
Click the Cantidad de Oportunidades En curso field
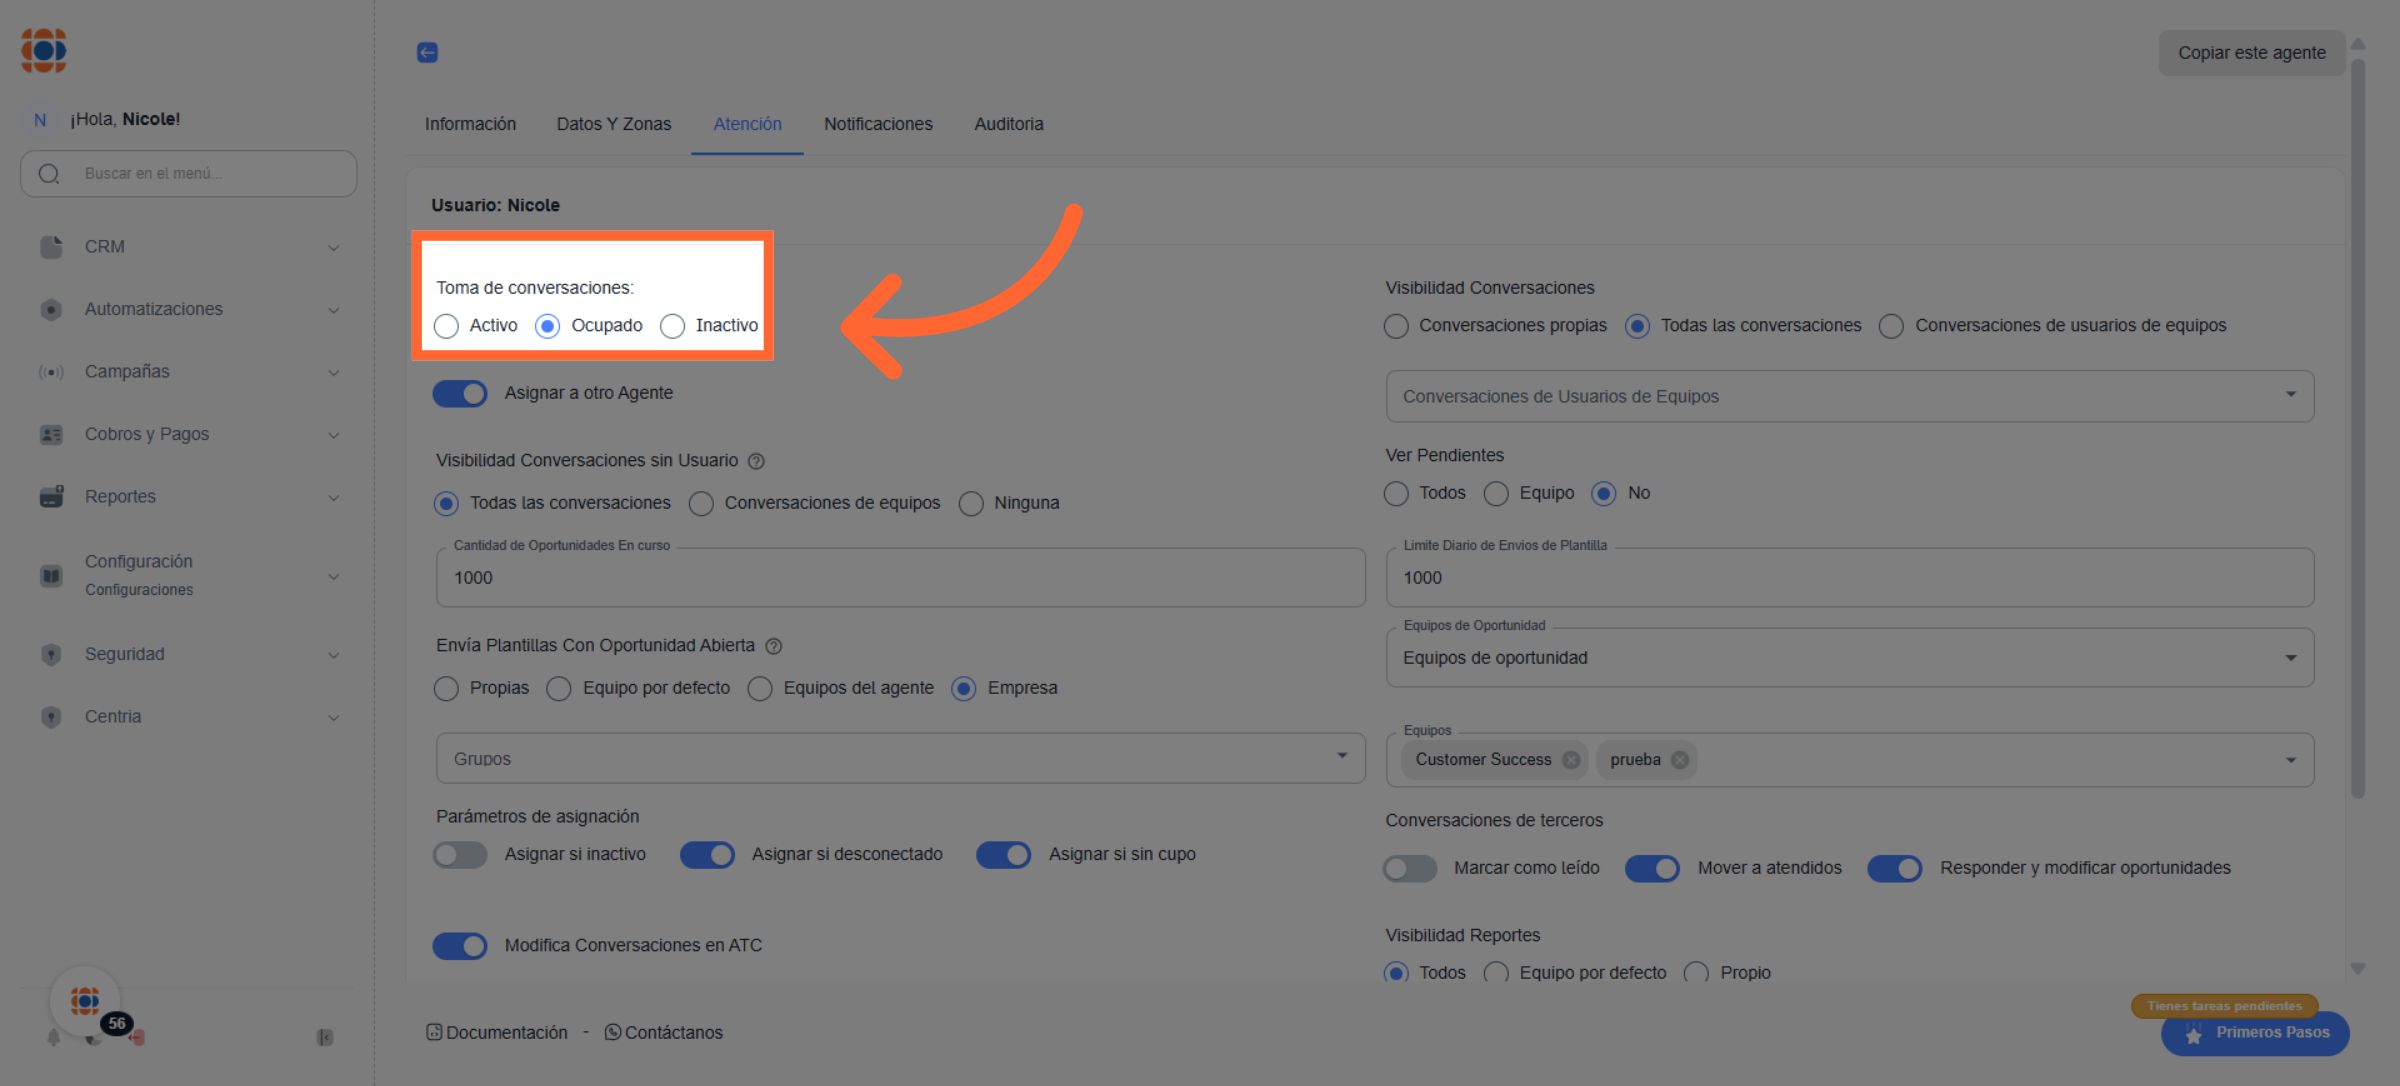click(900, 578)
